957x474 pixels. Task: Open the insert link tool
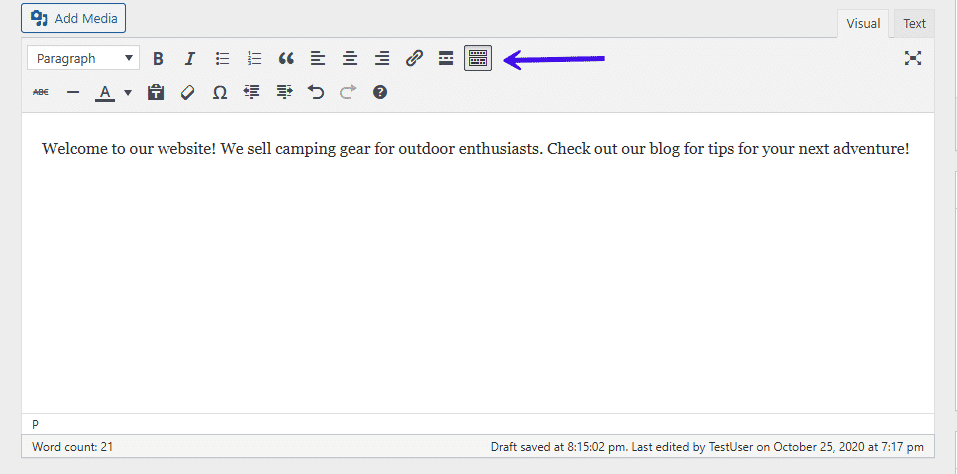414,59
